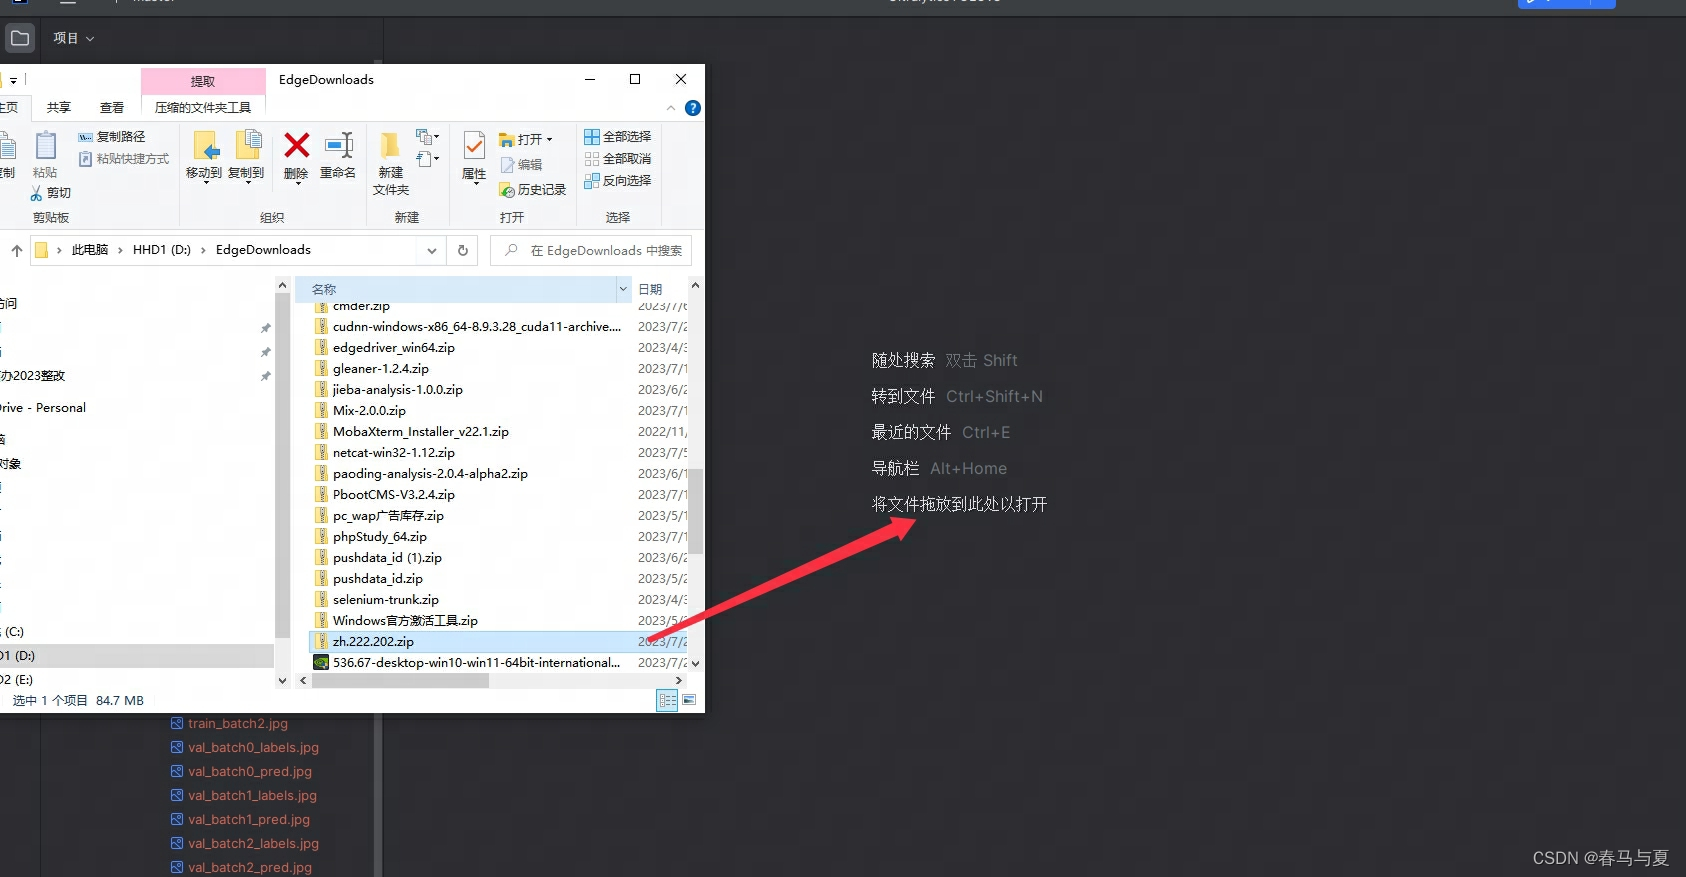Open the ribbon Open dropdown button
The image size is (1686, 877).
(526, 139)
